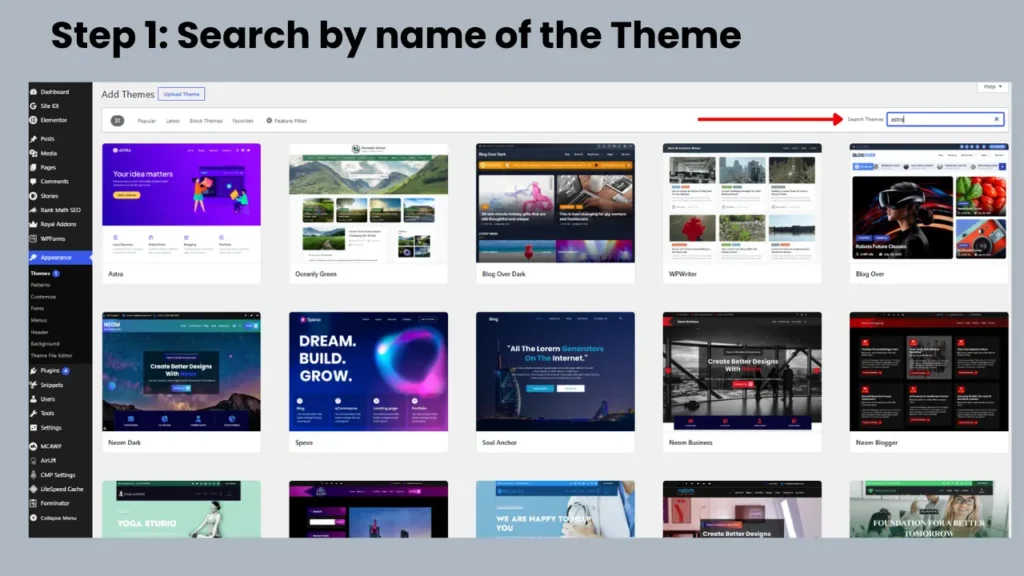Screen dimensions: 1024x576
Task: Select the Neom Blogger theme thumbnail
Action: [929, 372]
